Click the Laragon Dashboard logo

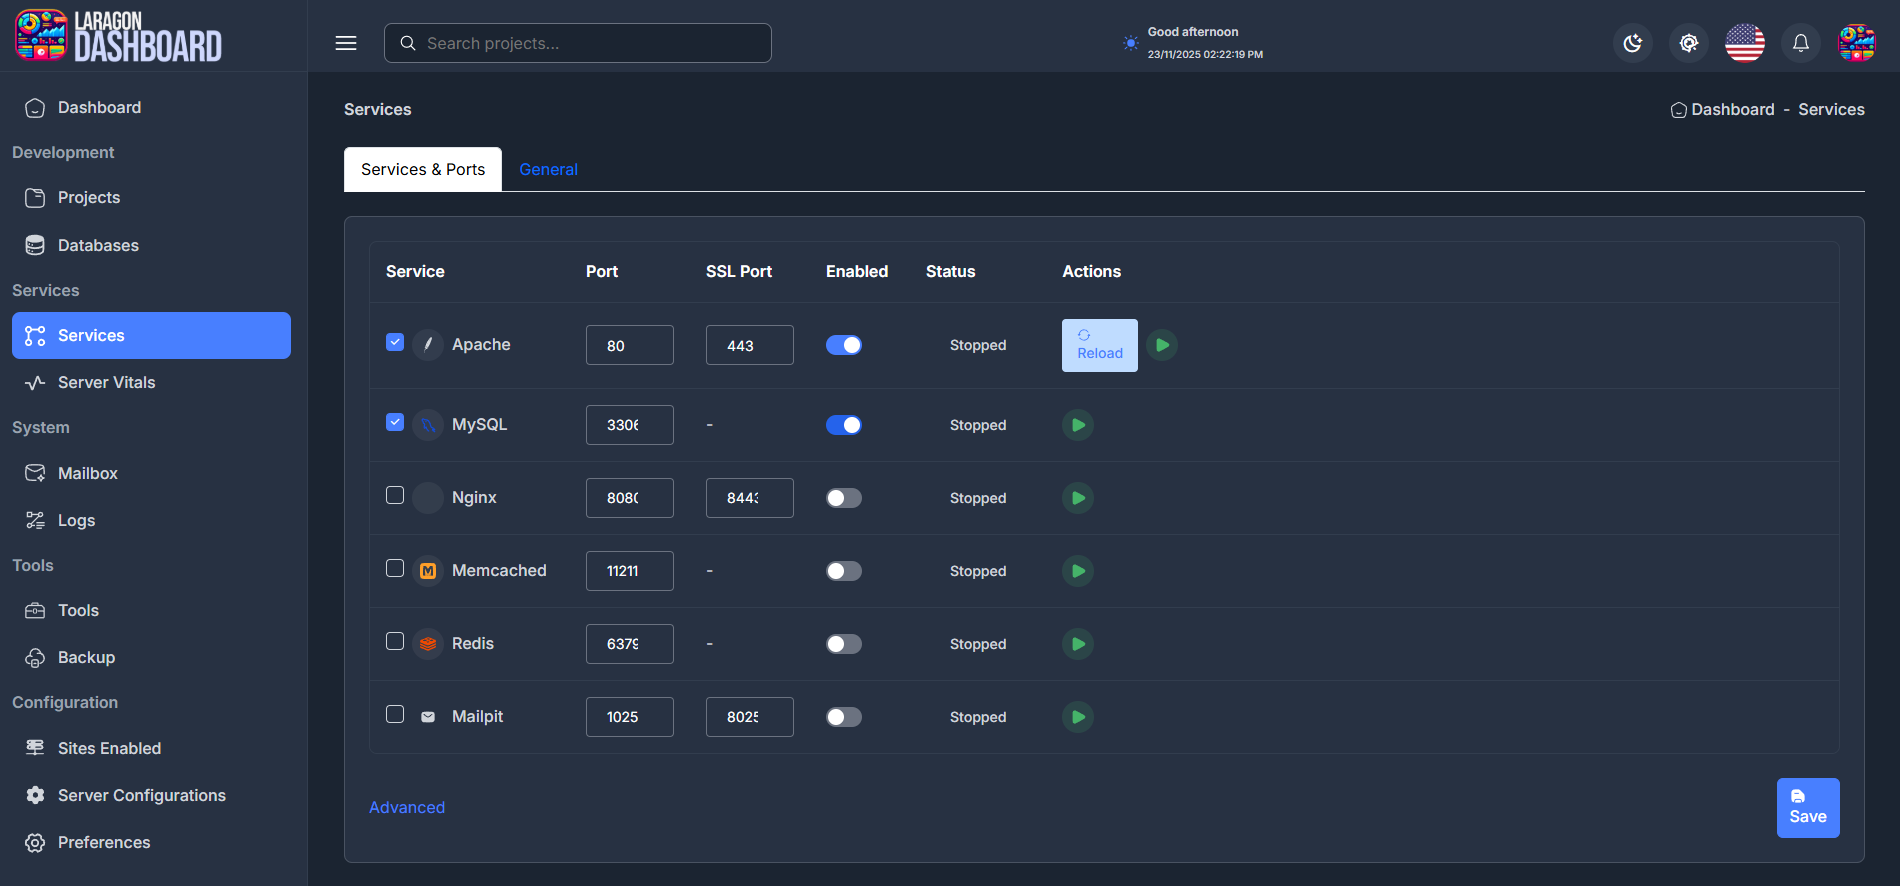(118, 36)
